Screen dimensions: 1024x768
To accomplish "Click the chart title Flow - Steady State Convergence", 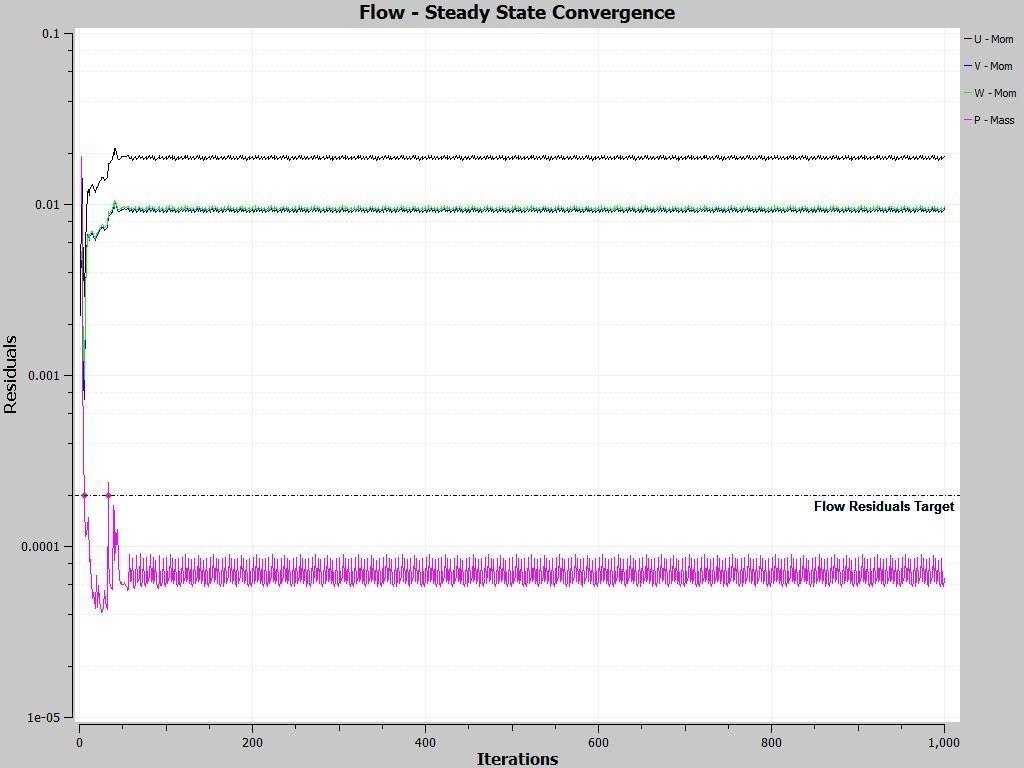I will coord(517,12).
